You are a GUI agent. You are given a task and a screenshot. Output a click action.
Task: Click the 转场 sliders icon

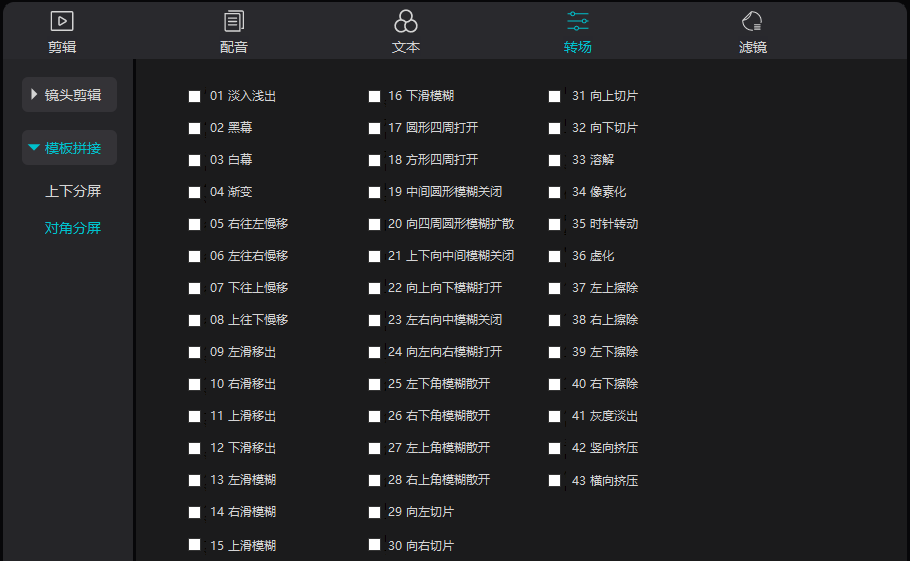coord(577,21)
